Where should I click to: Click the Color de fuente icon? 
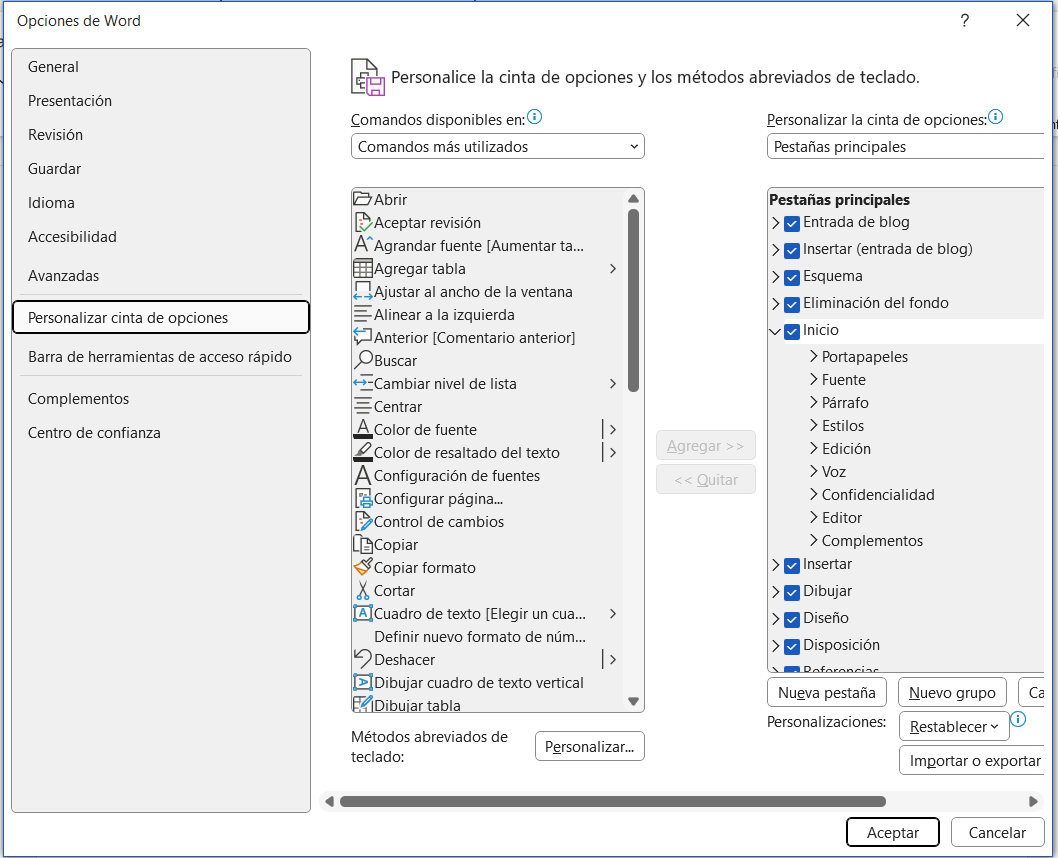tap(363, 429)
